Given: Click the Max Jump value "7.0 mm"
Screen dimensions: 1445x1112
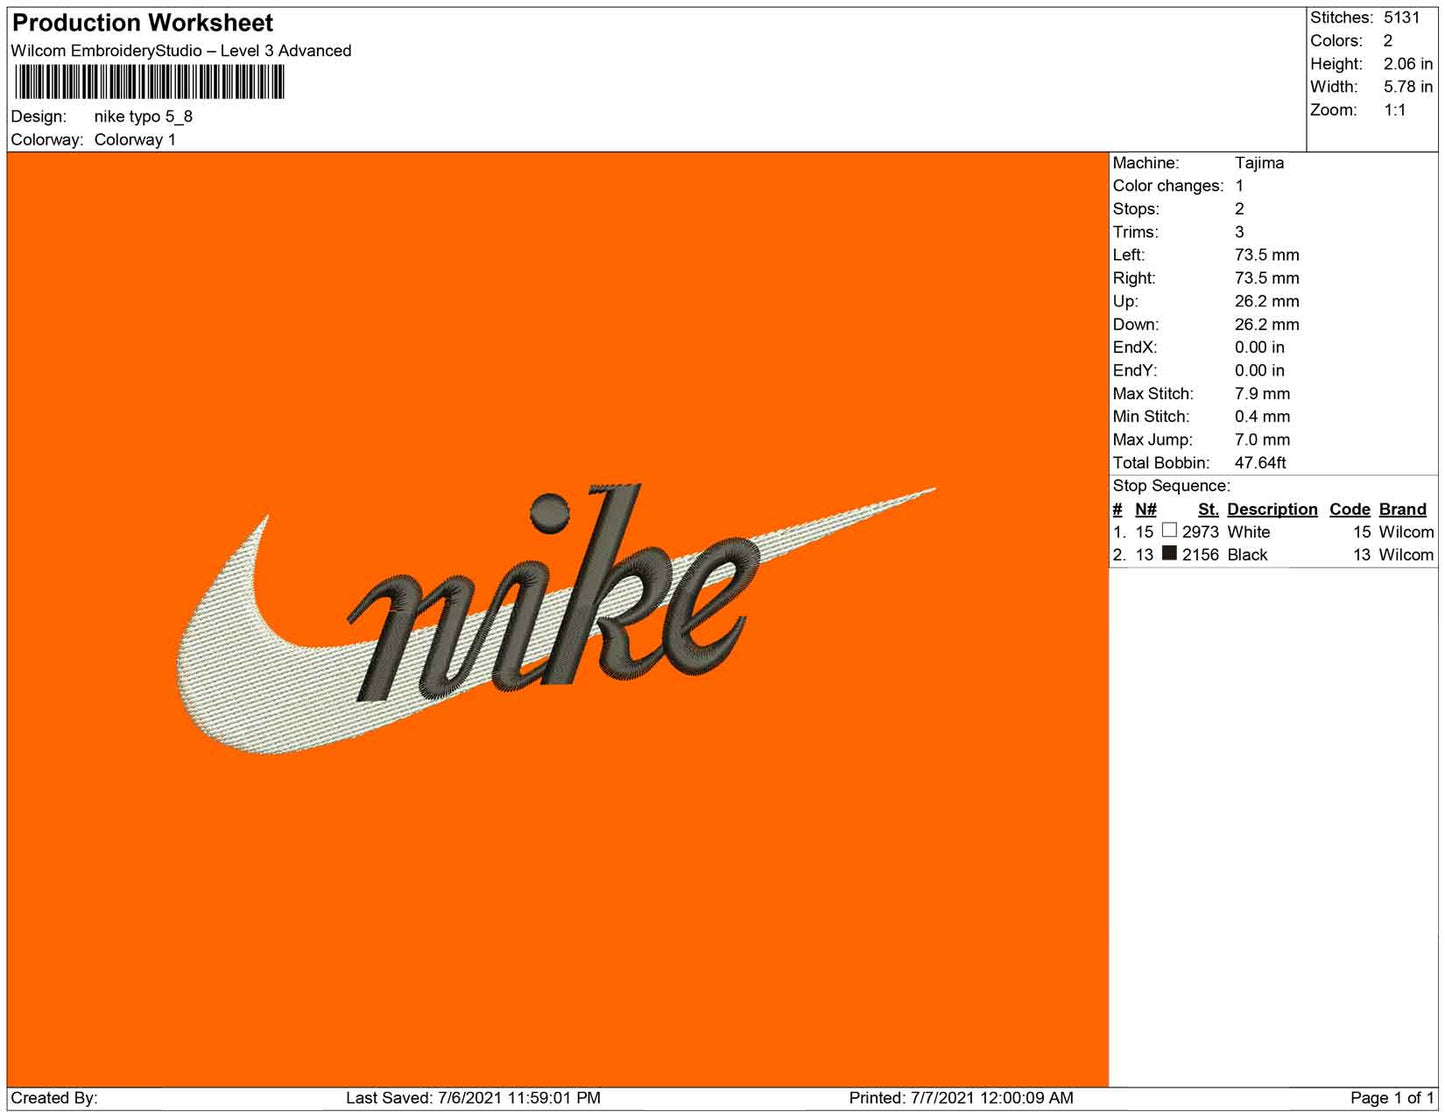Looking at the screenshot, I should click(1262, 440).
